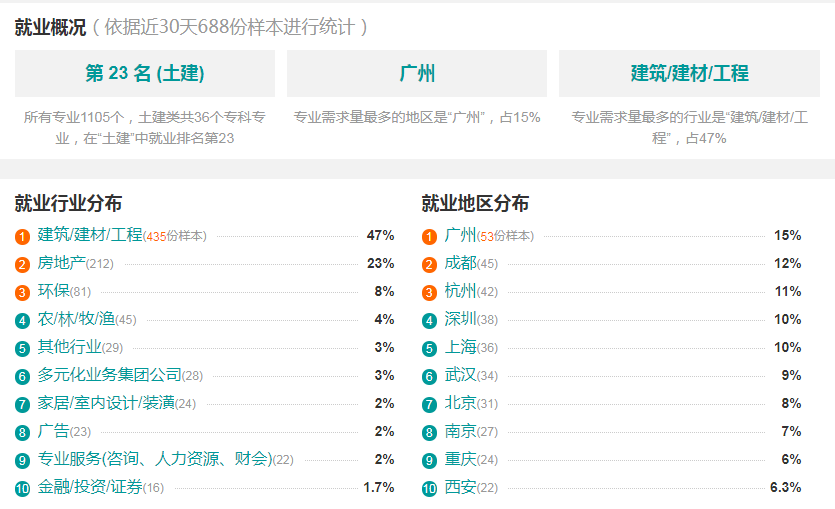The image size is (835, 509).
Task: Click the orange rank 1 badge beside 建筑/建材/工程
Action: (x=22, y=236)
